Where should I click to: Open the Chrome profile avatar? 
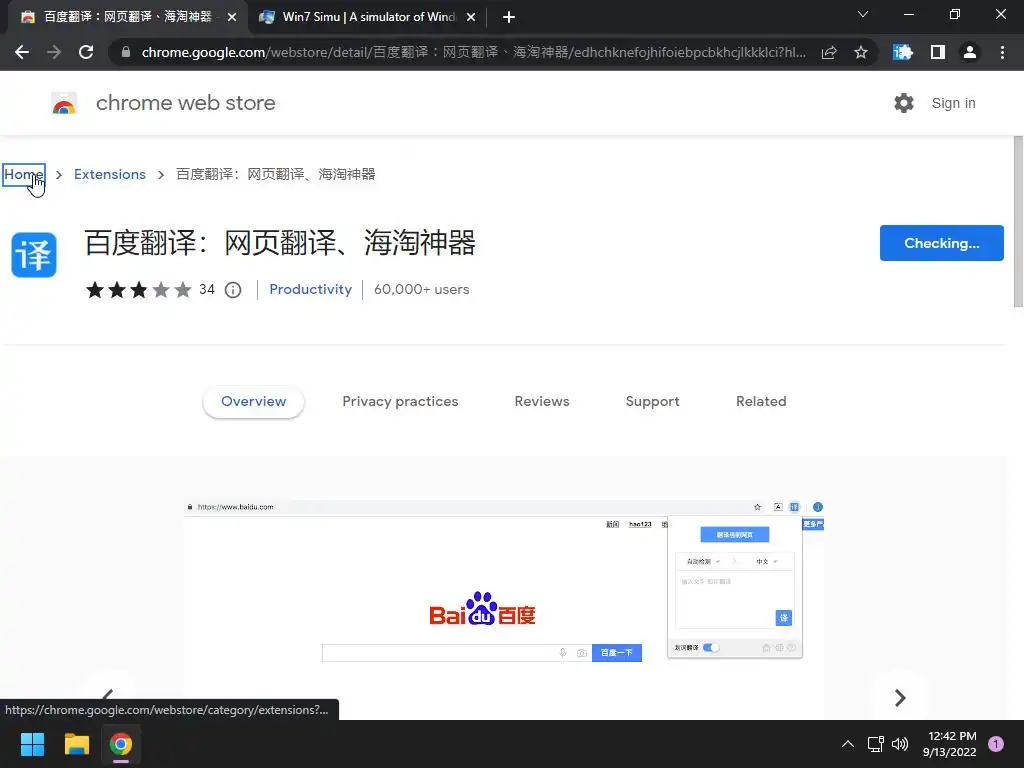pyautogui.click(x=970, y=52)
